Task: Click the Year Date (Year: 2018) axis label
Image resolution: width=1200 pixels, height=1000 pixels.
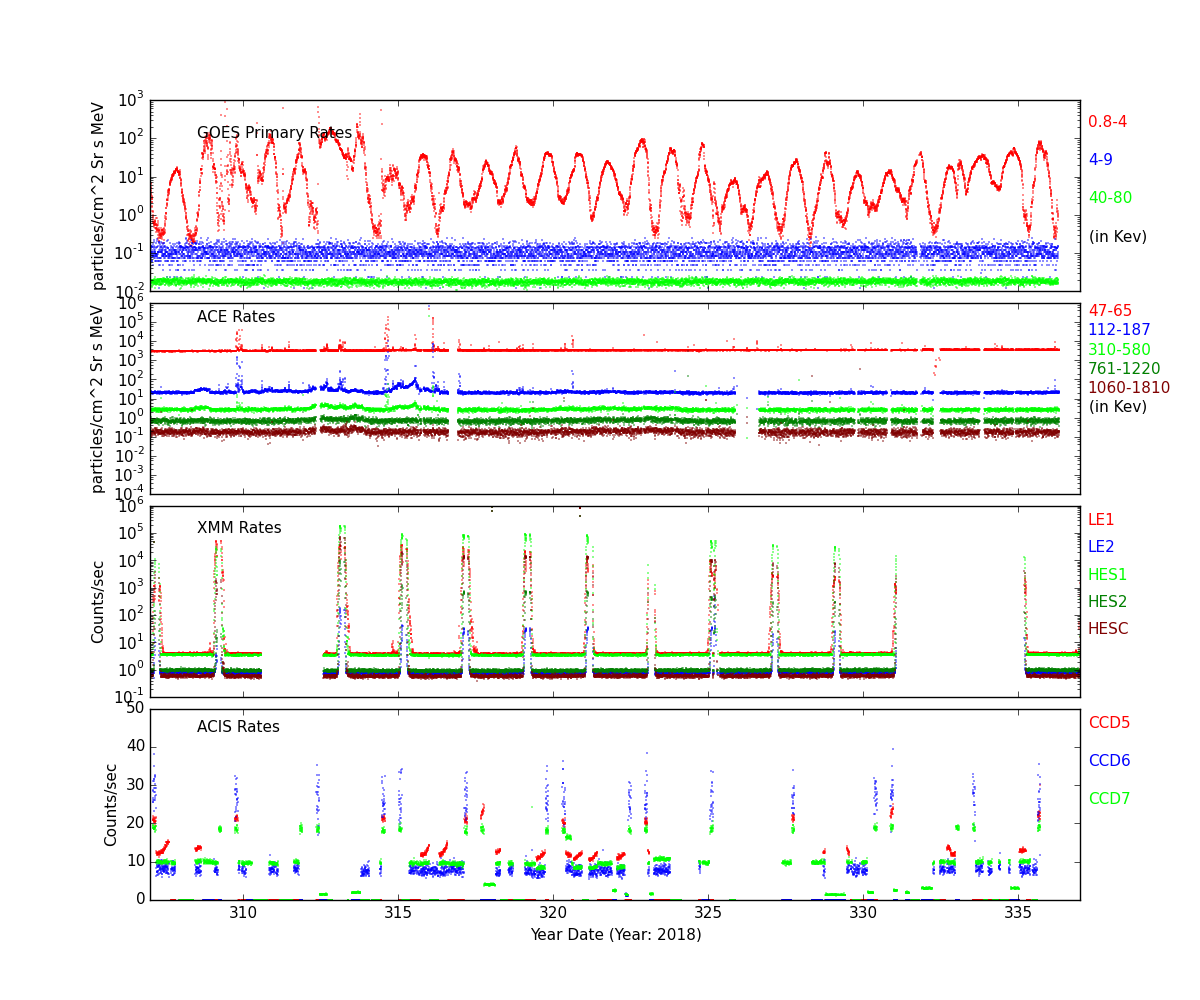Action: [x=615, y=935]
